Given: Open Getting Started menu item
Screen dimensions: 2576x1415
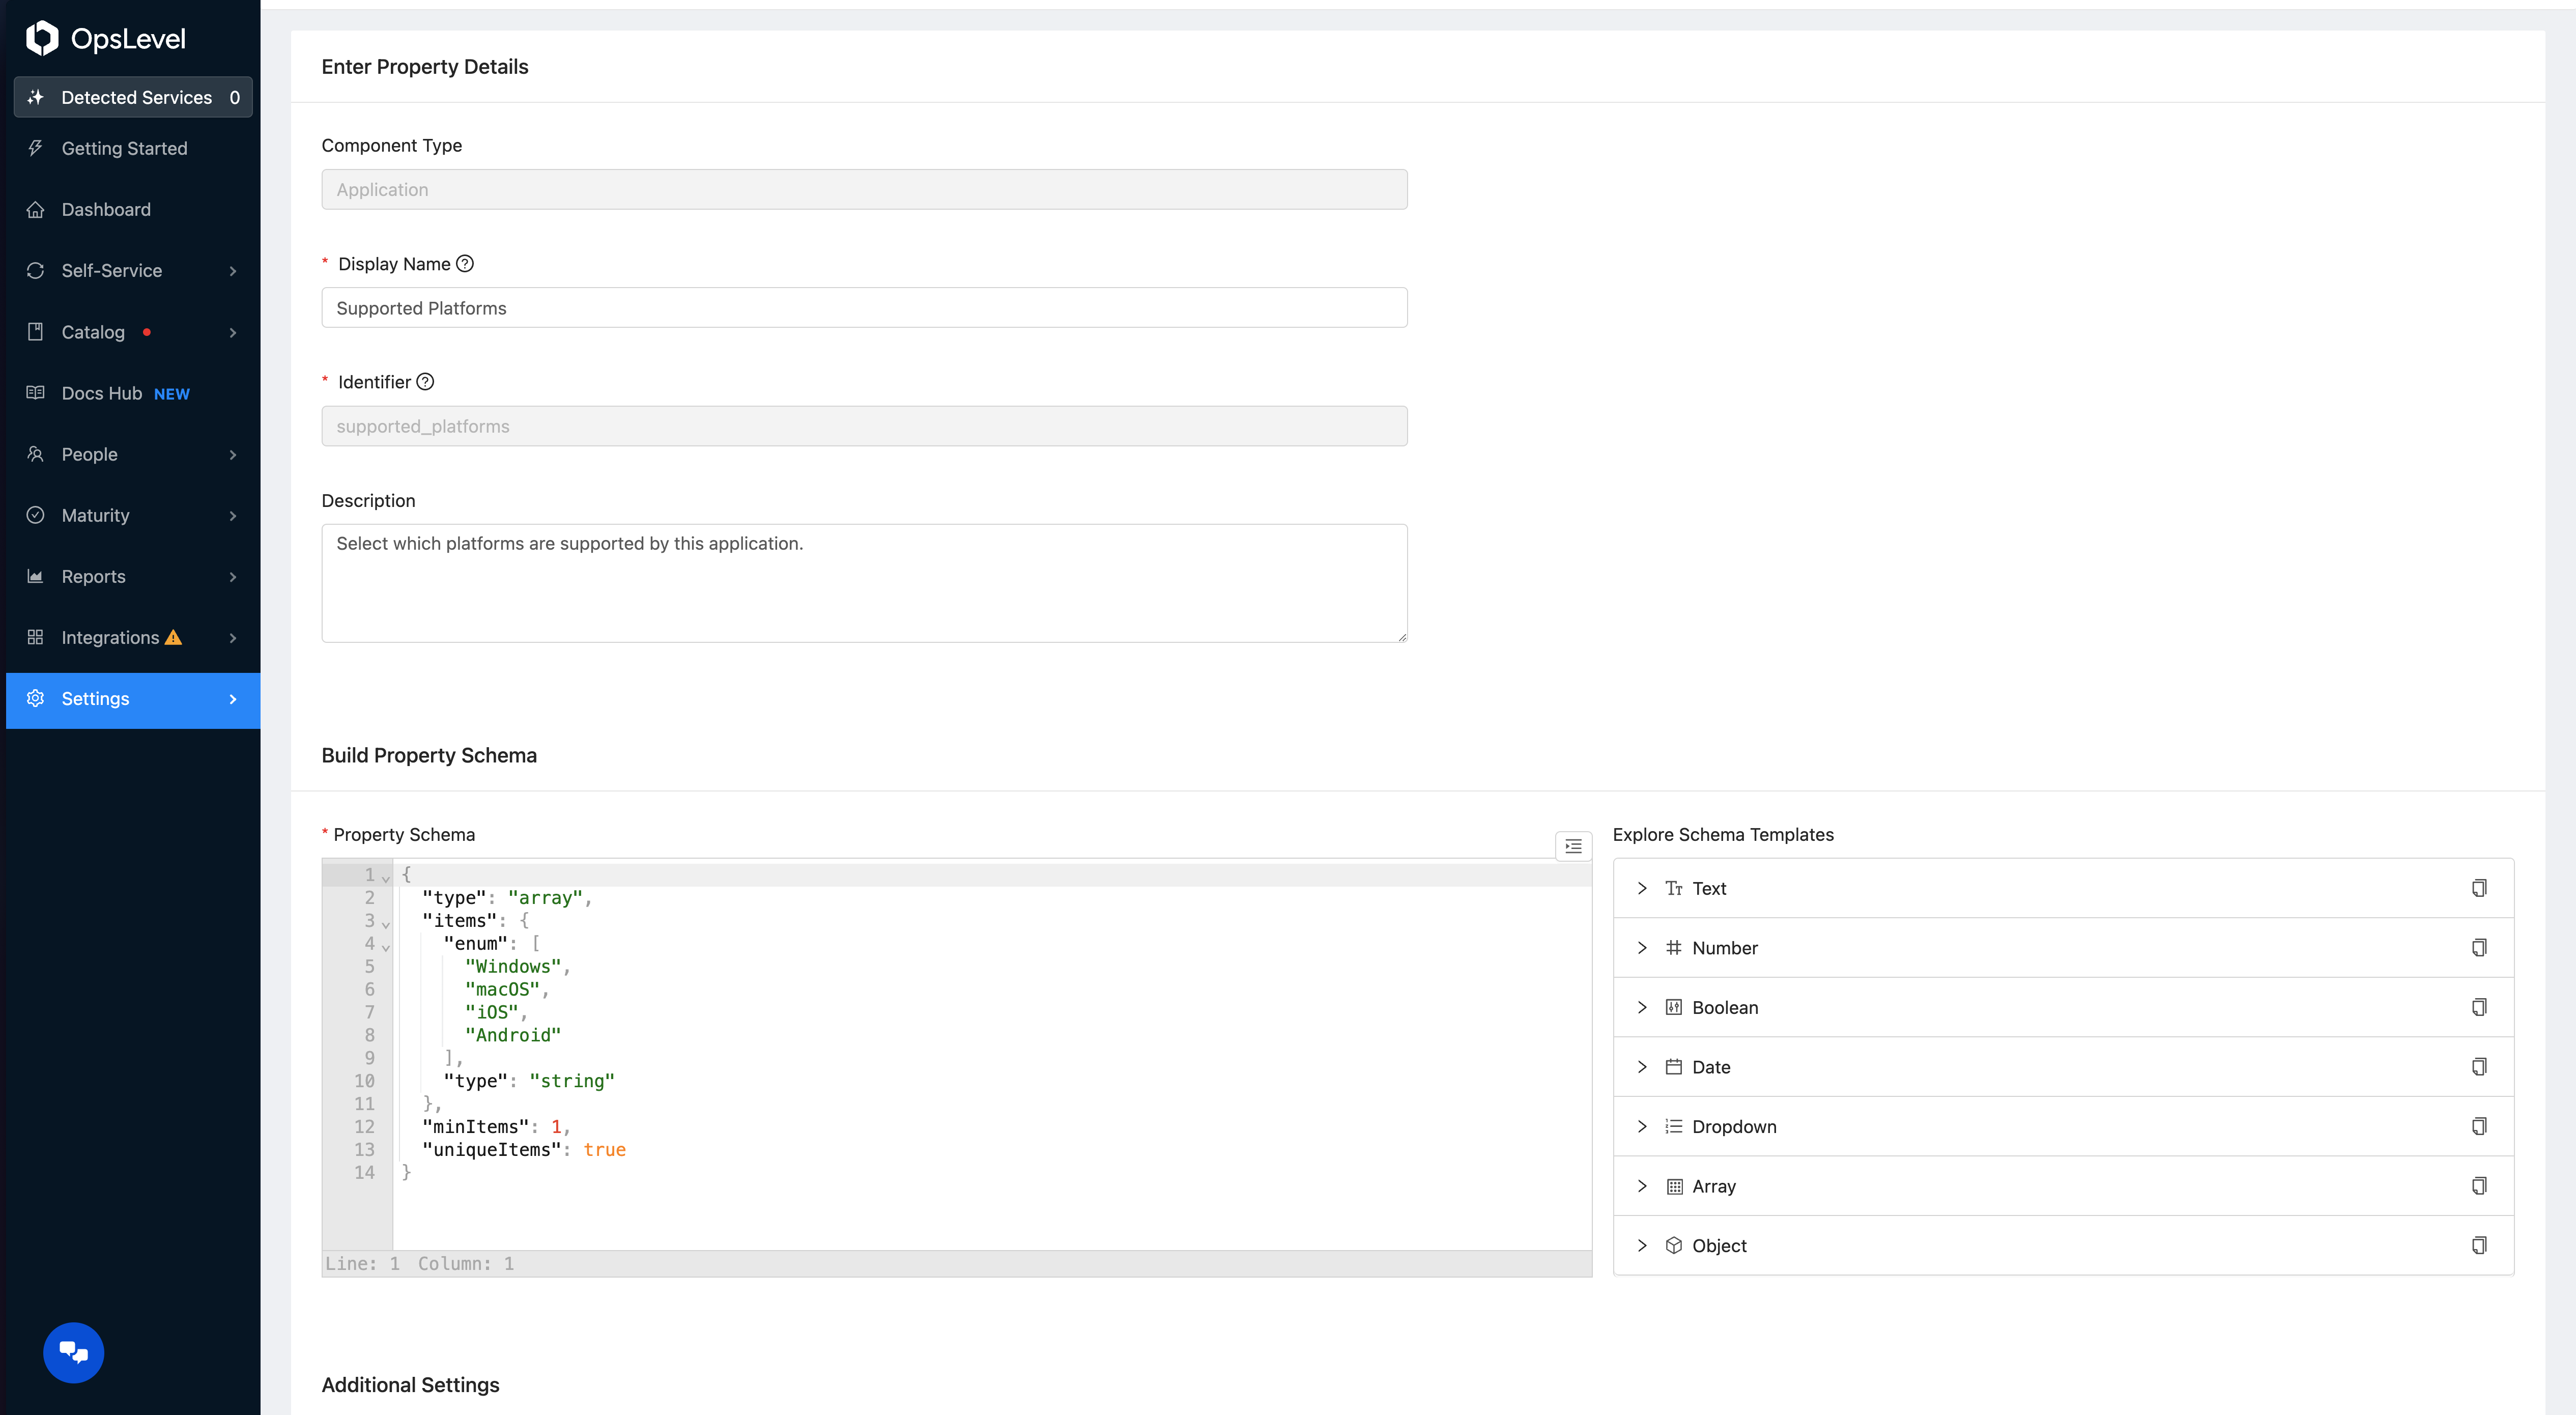Looking at the screenshot, I should coord(132,148).
